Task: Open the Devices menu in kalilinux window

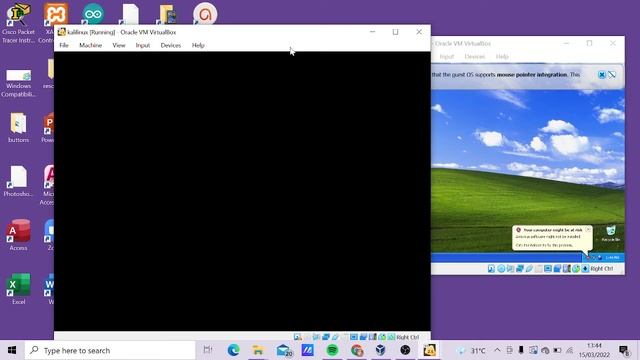Action: [171, 45]
